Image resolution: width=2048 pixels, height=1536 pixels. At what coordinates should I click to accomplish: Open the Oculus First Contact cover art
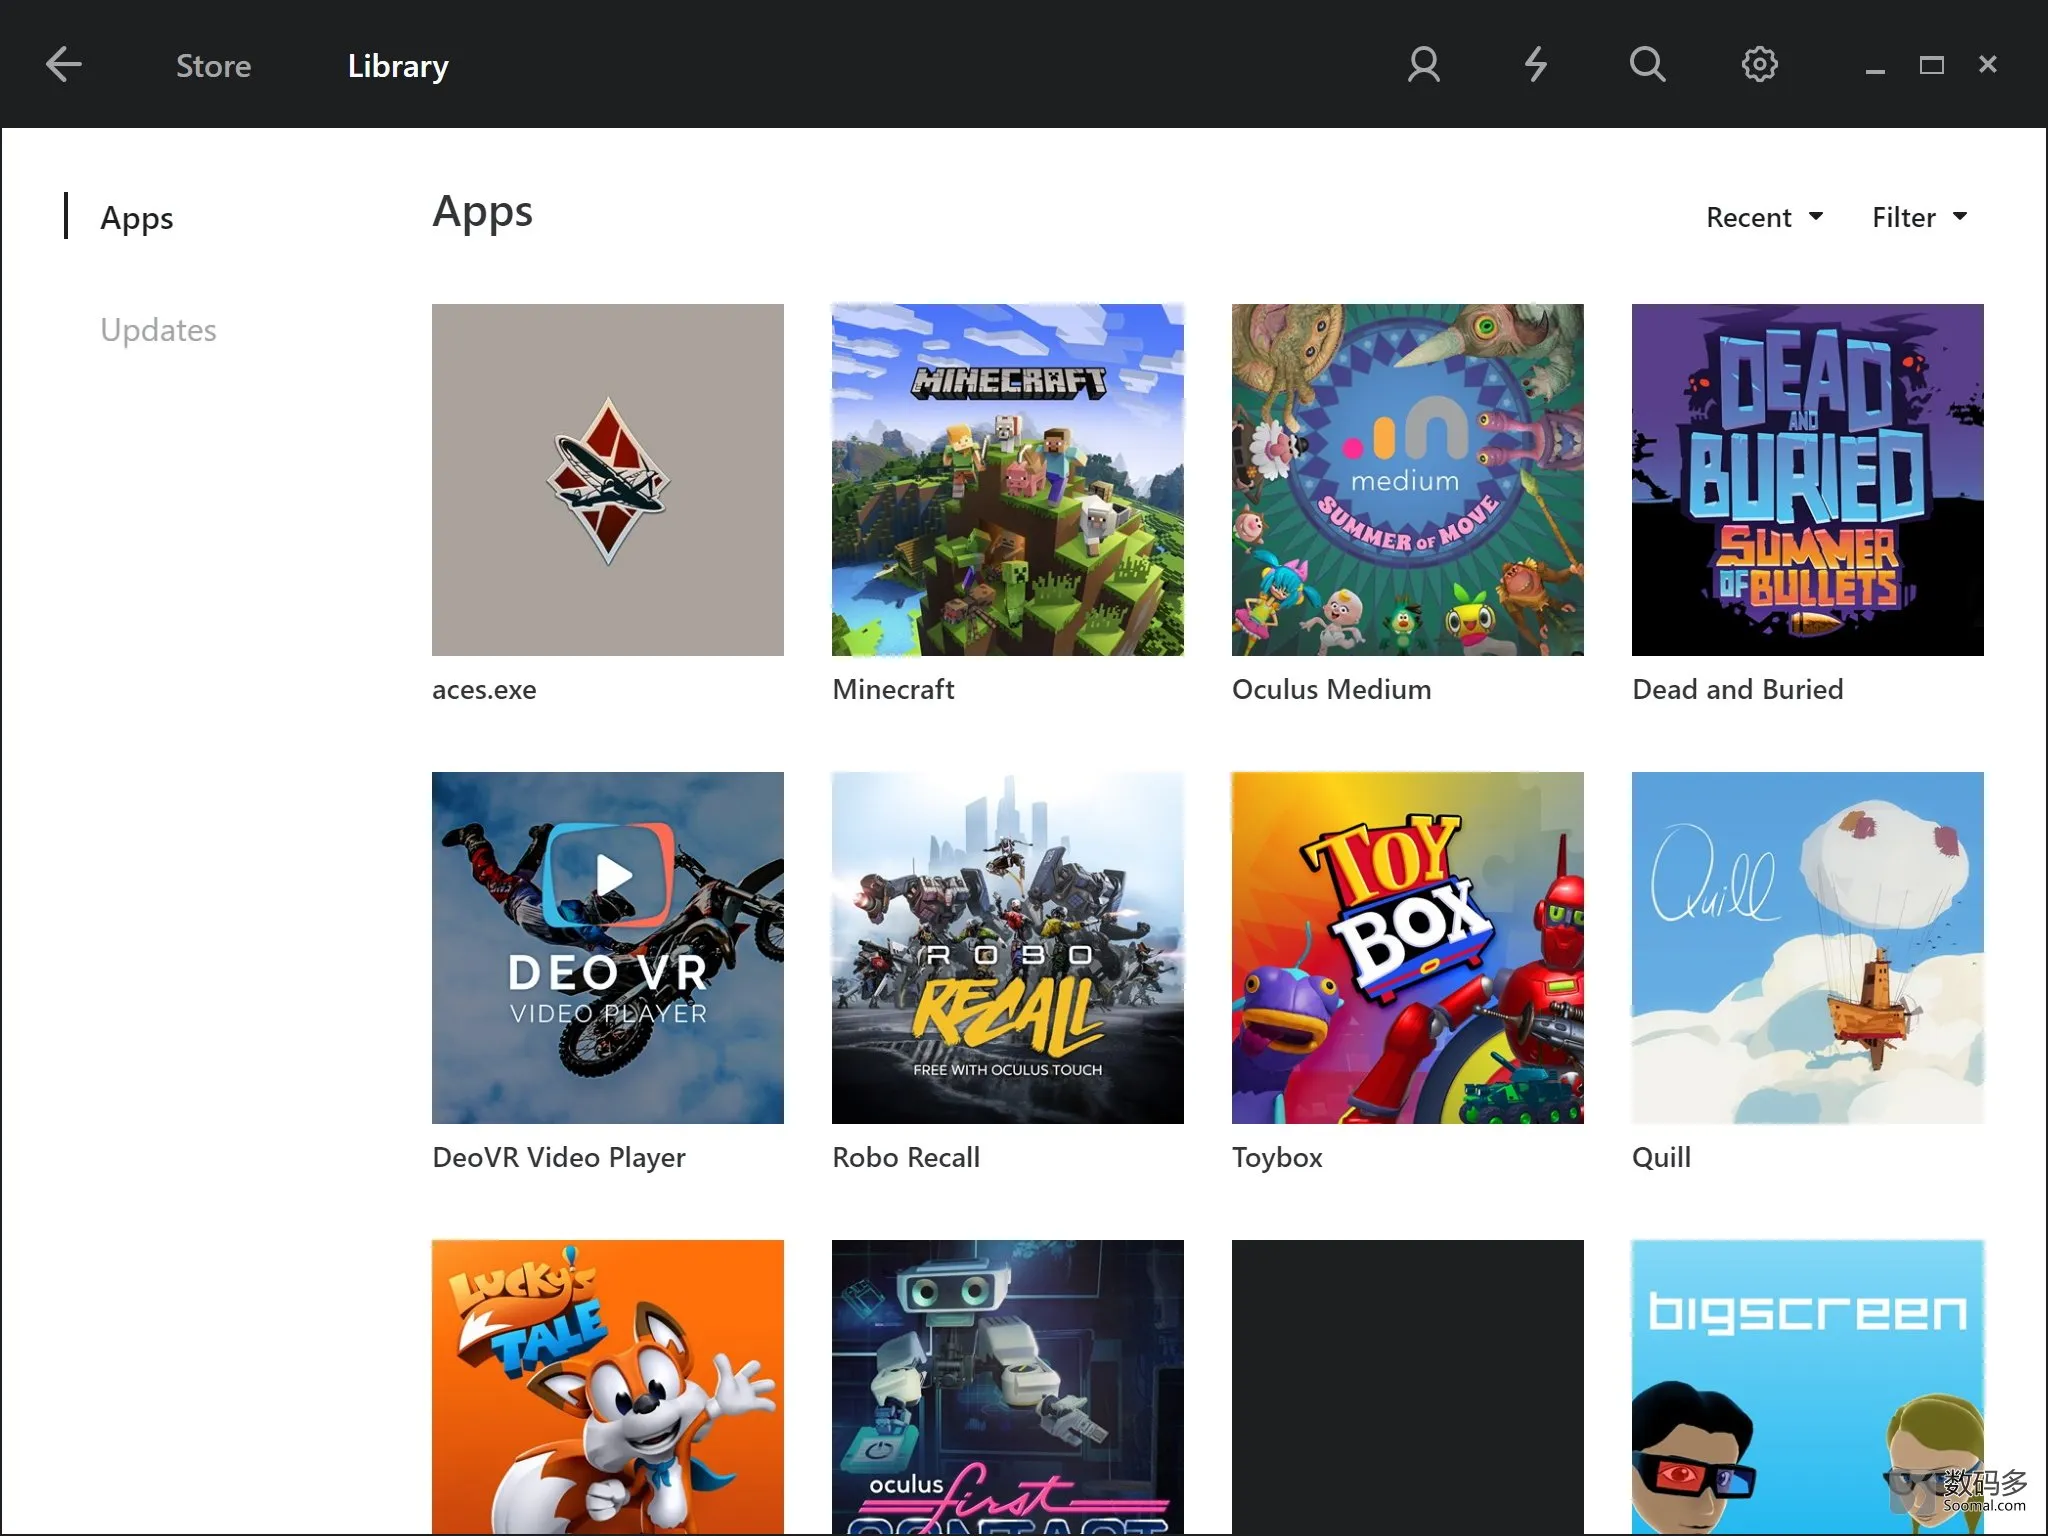[1008, 1387]
